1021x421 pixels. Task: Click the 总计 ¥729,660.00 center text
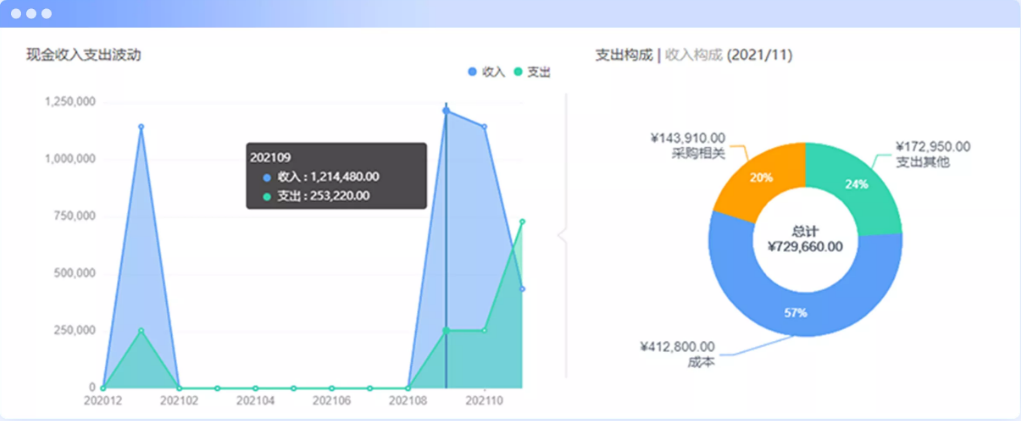pos(805,239)
